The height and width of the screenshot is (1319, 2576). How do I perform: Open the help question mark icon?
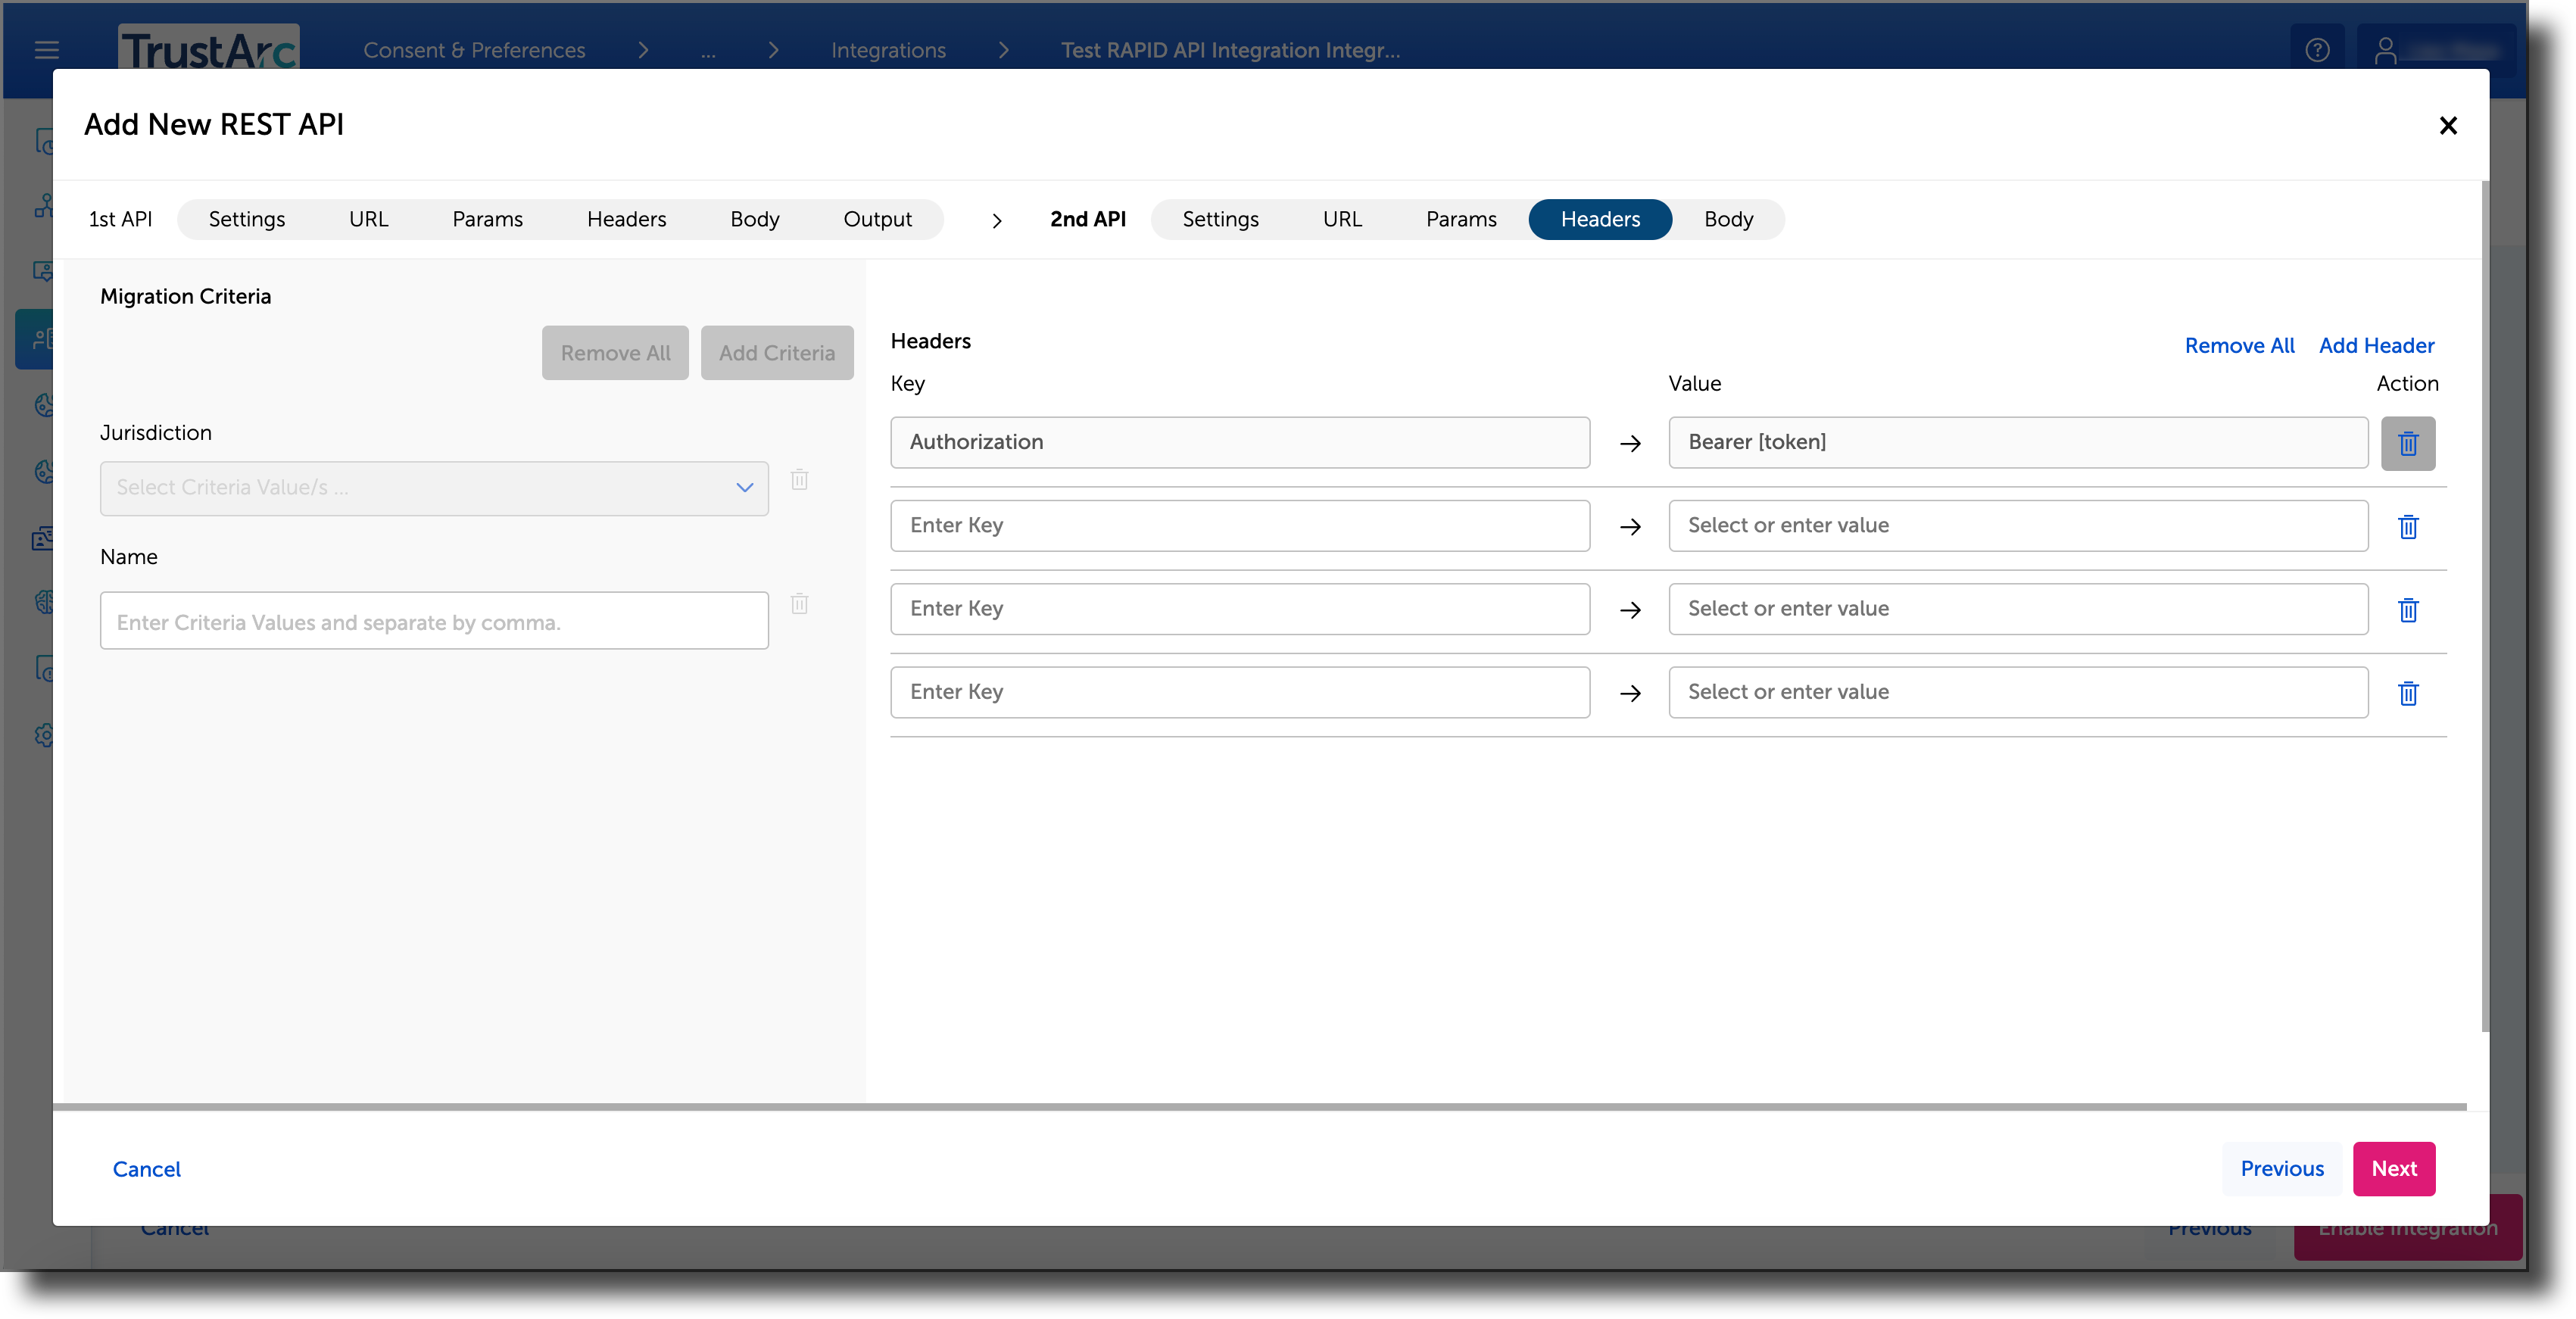(x=2317, y=49)
